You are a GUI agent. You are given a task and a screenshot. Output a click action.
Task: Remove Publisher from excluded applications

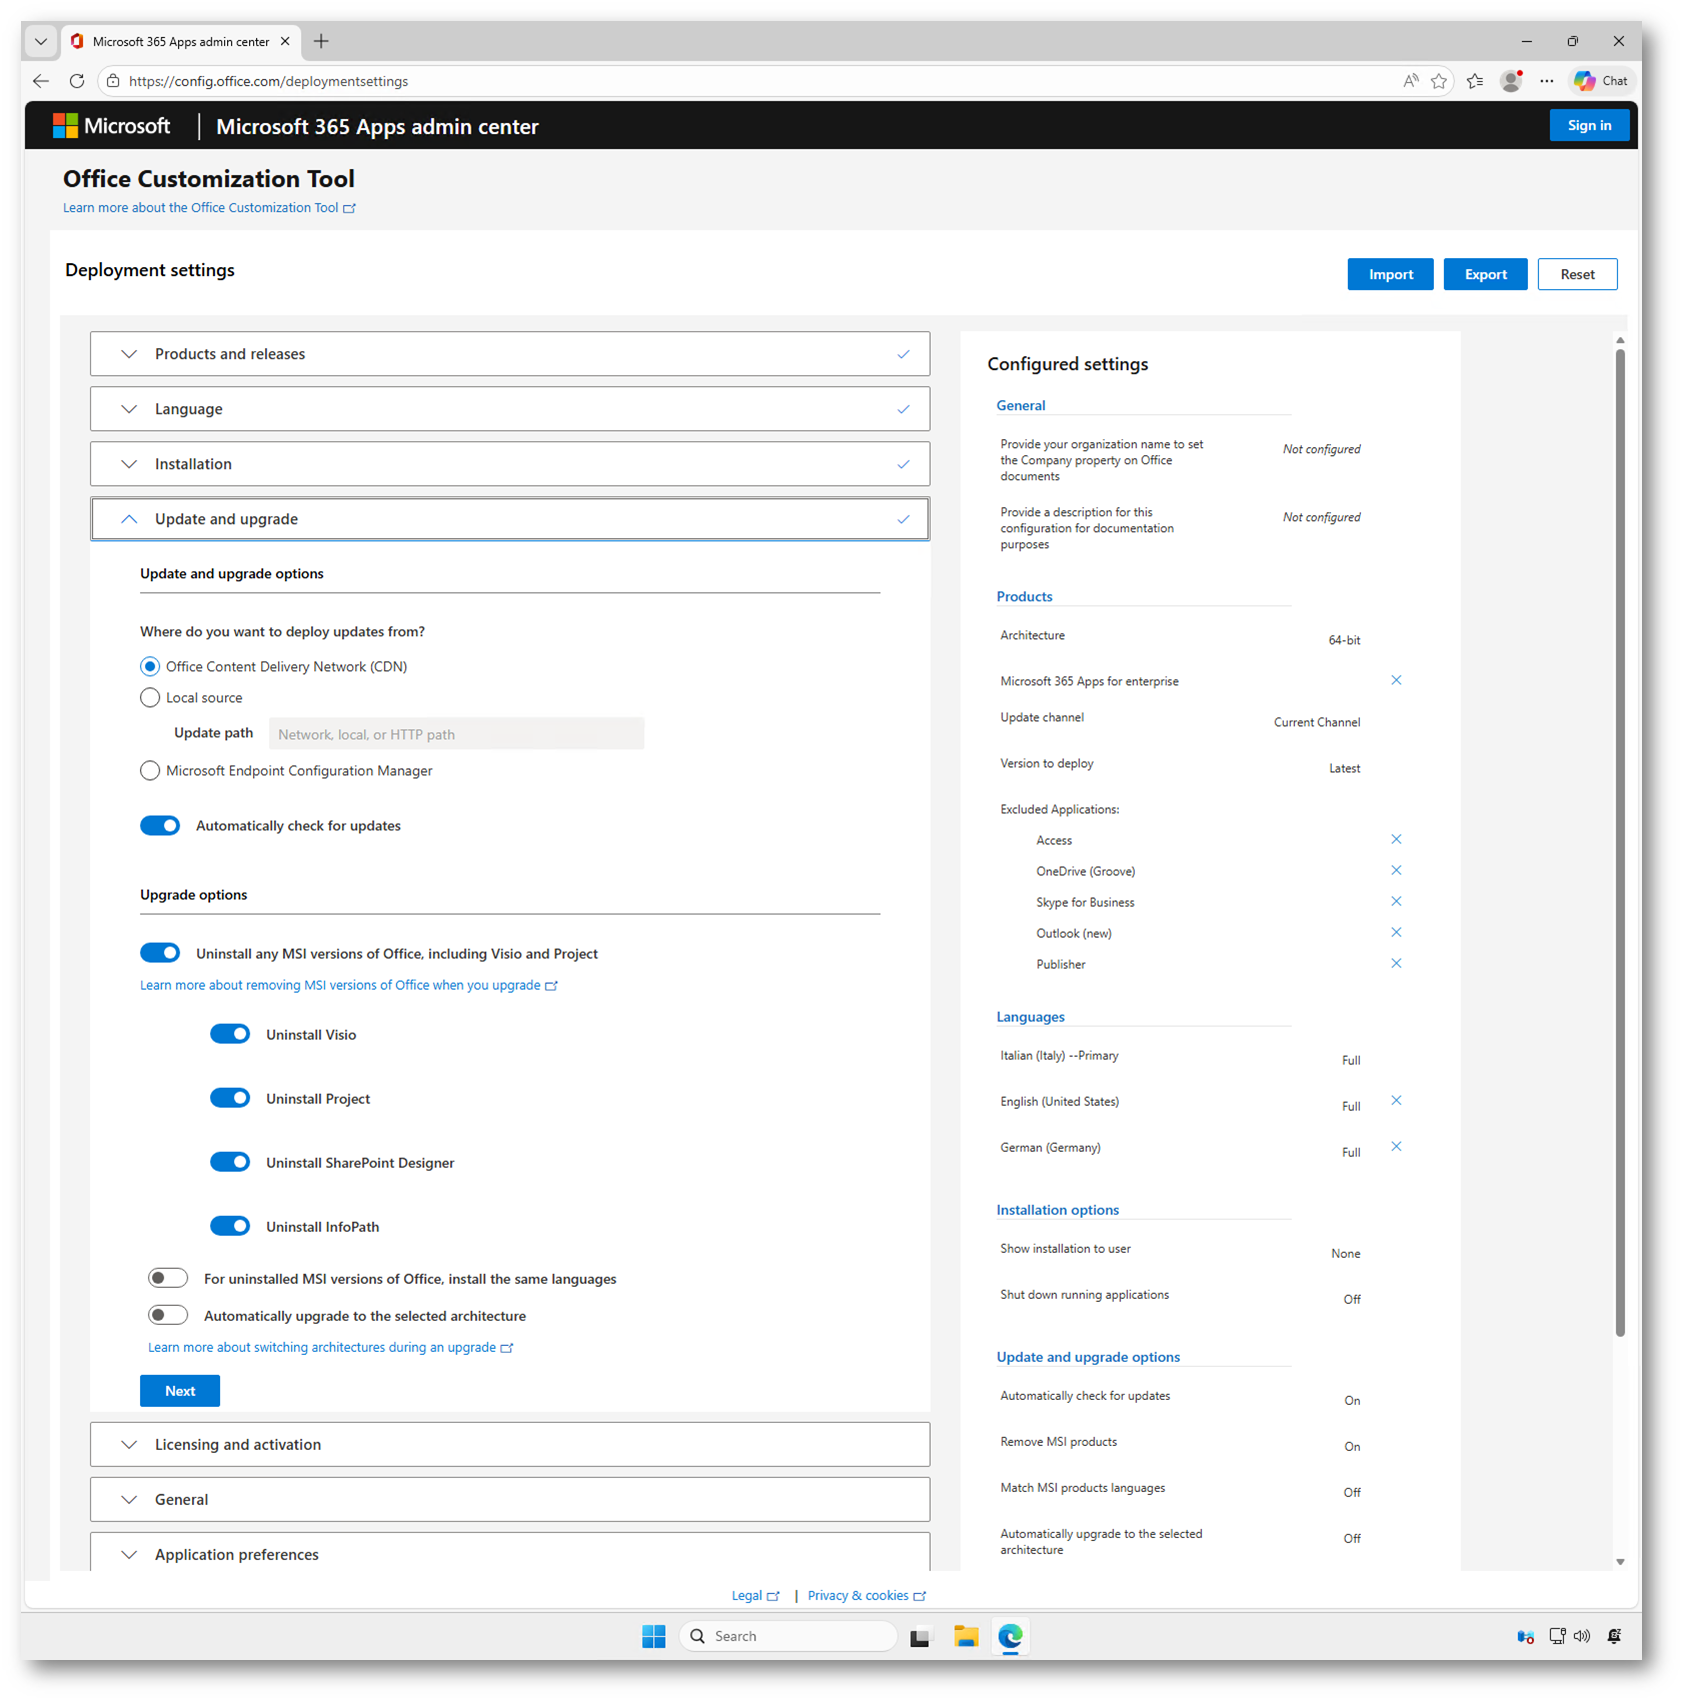[1396, 963]
